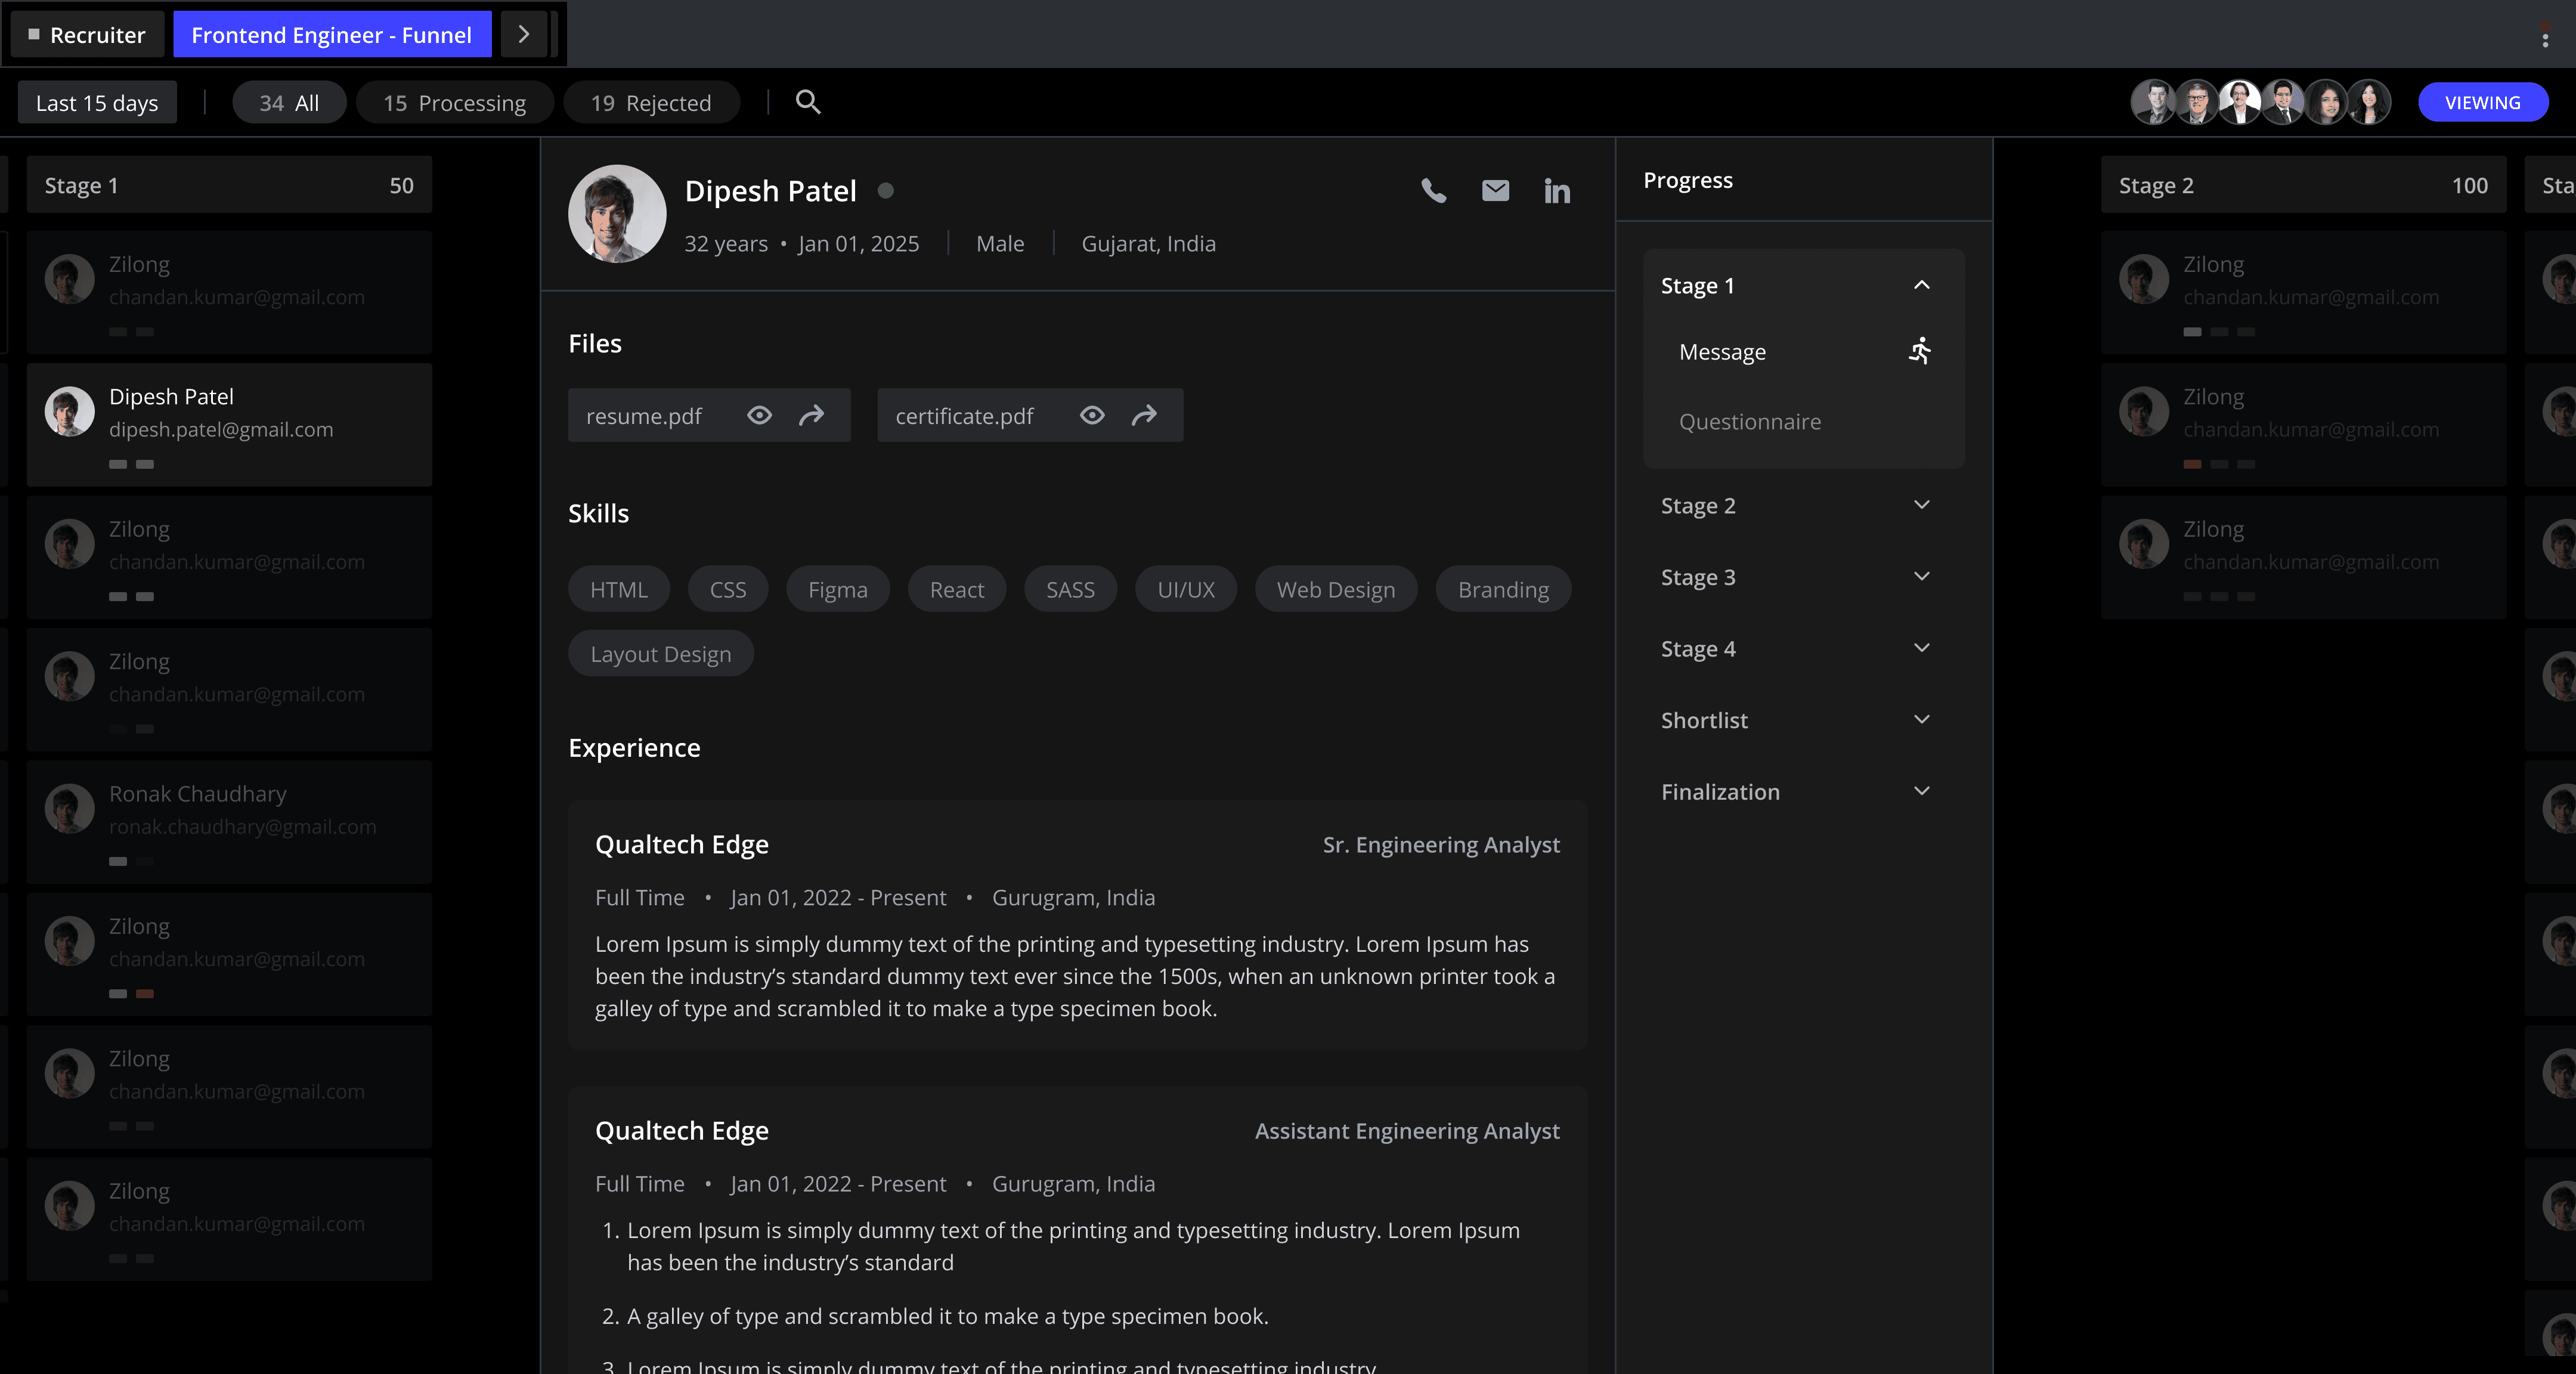
Task: Select the 15 Processing filter tab
Action: coord(454,102)
